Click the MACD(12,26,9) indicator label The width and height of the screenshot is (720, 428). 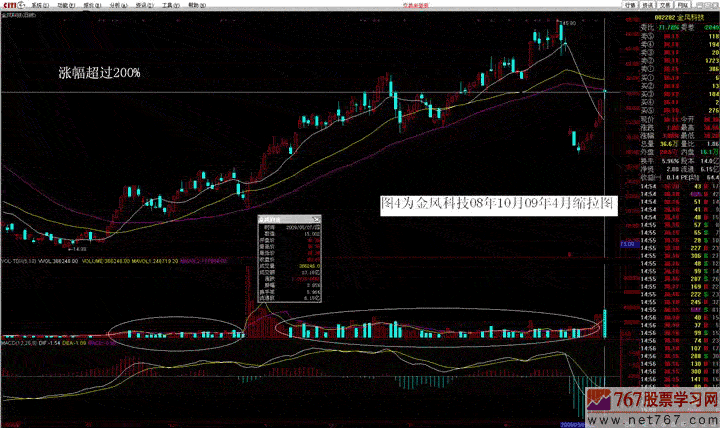[x=17, y=343]
